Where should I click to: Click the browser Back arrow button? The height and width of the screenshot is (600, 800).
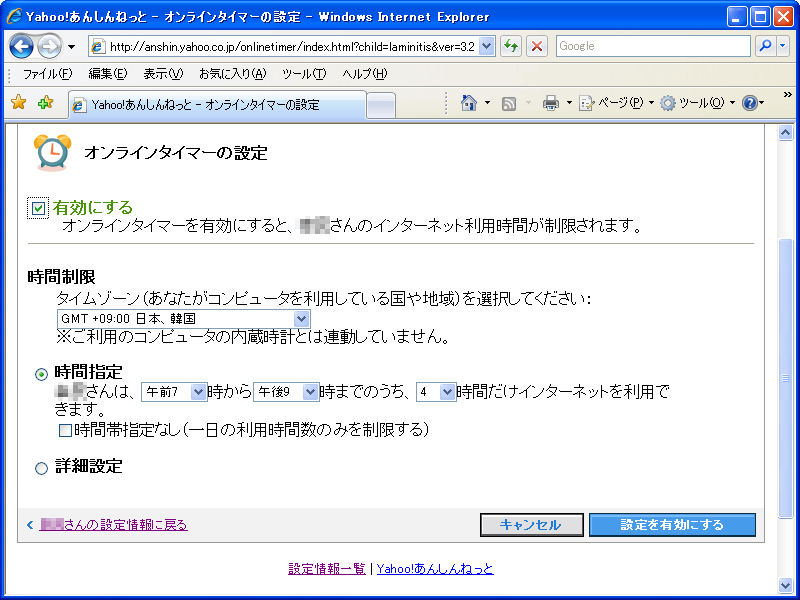tap(21, 47)
